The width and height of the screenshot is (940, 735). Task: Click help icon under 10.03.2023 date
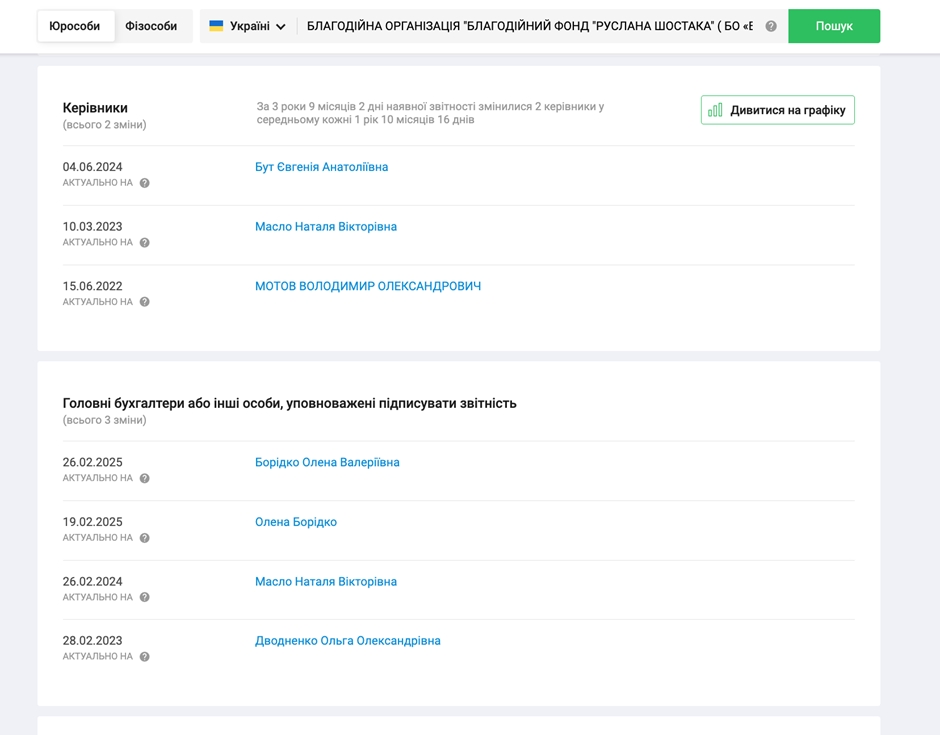click(144, 243)
